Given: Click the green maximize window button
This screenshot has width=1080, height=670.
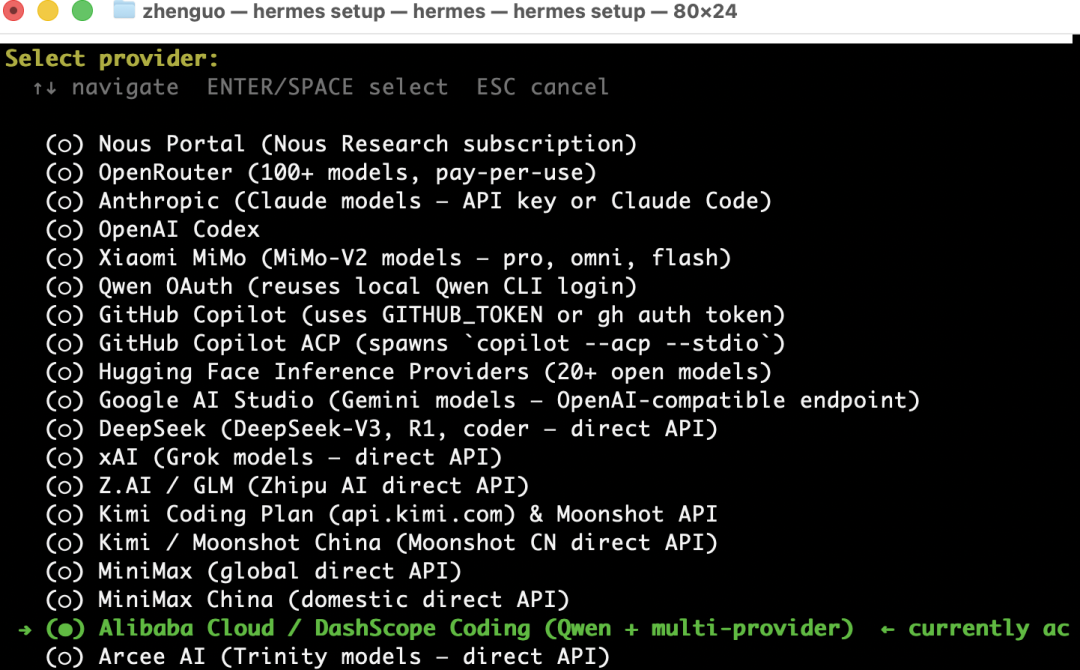Looking at the screenshot, I should click(x=82, y=11).
